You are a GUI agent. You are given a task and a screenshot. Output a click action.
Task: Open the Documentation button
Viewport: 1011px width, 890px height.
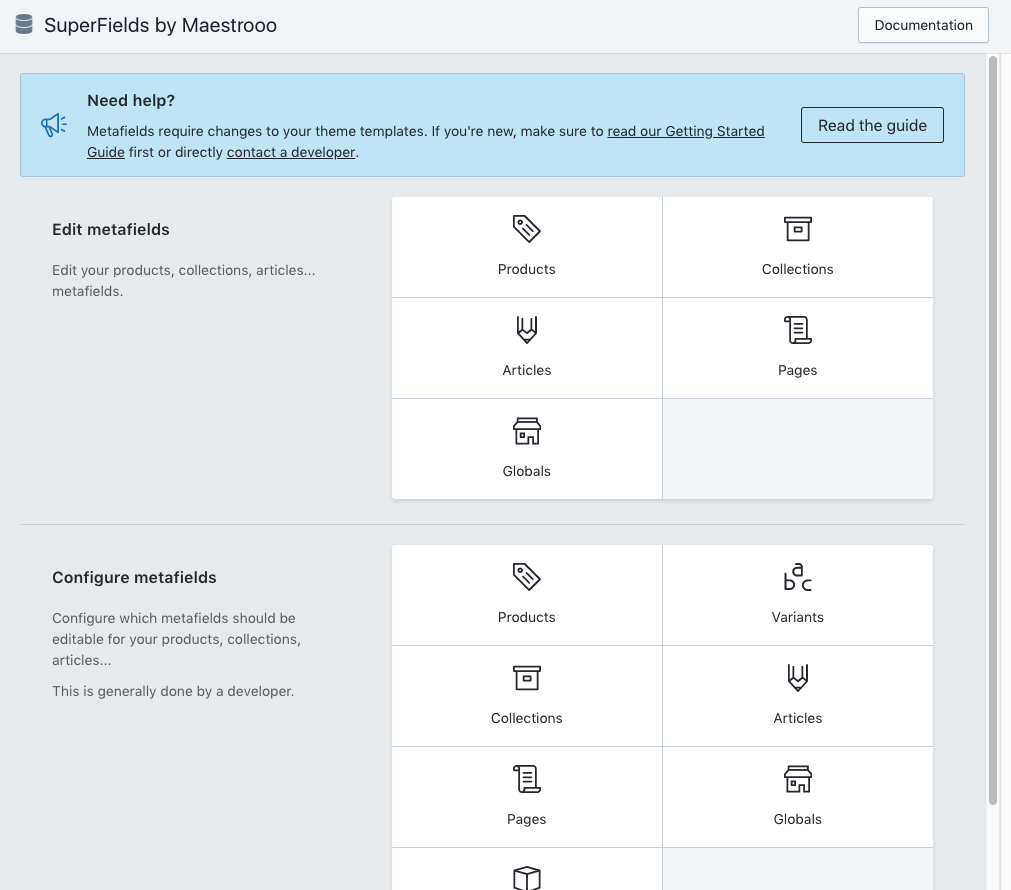click(x=923, y=25)
